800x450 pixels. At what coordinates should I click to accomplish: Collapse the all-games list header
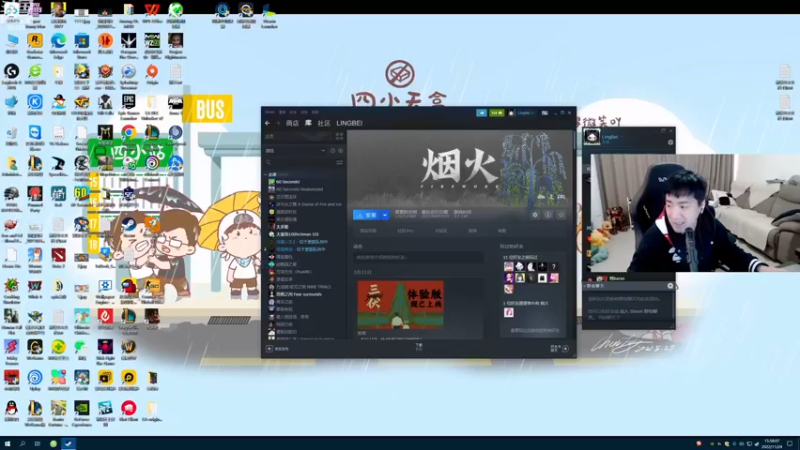coord(276,174)
